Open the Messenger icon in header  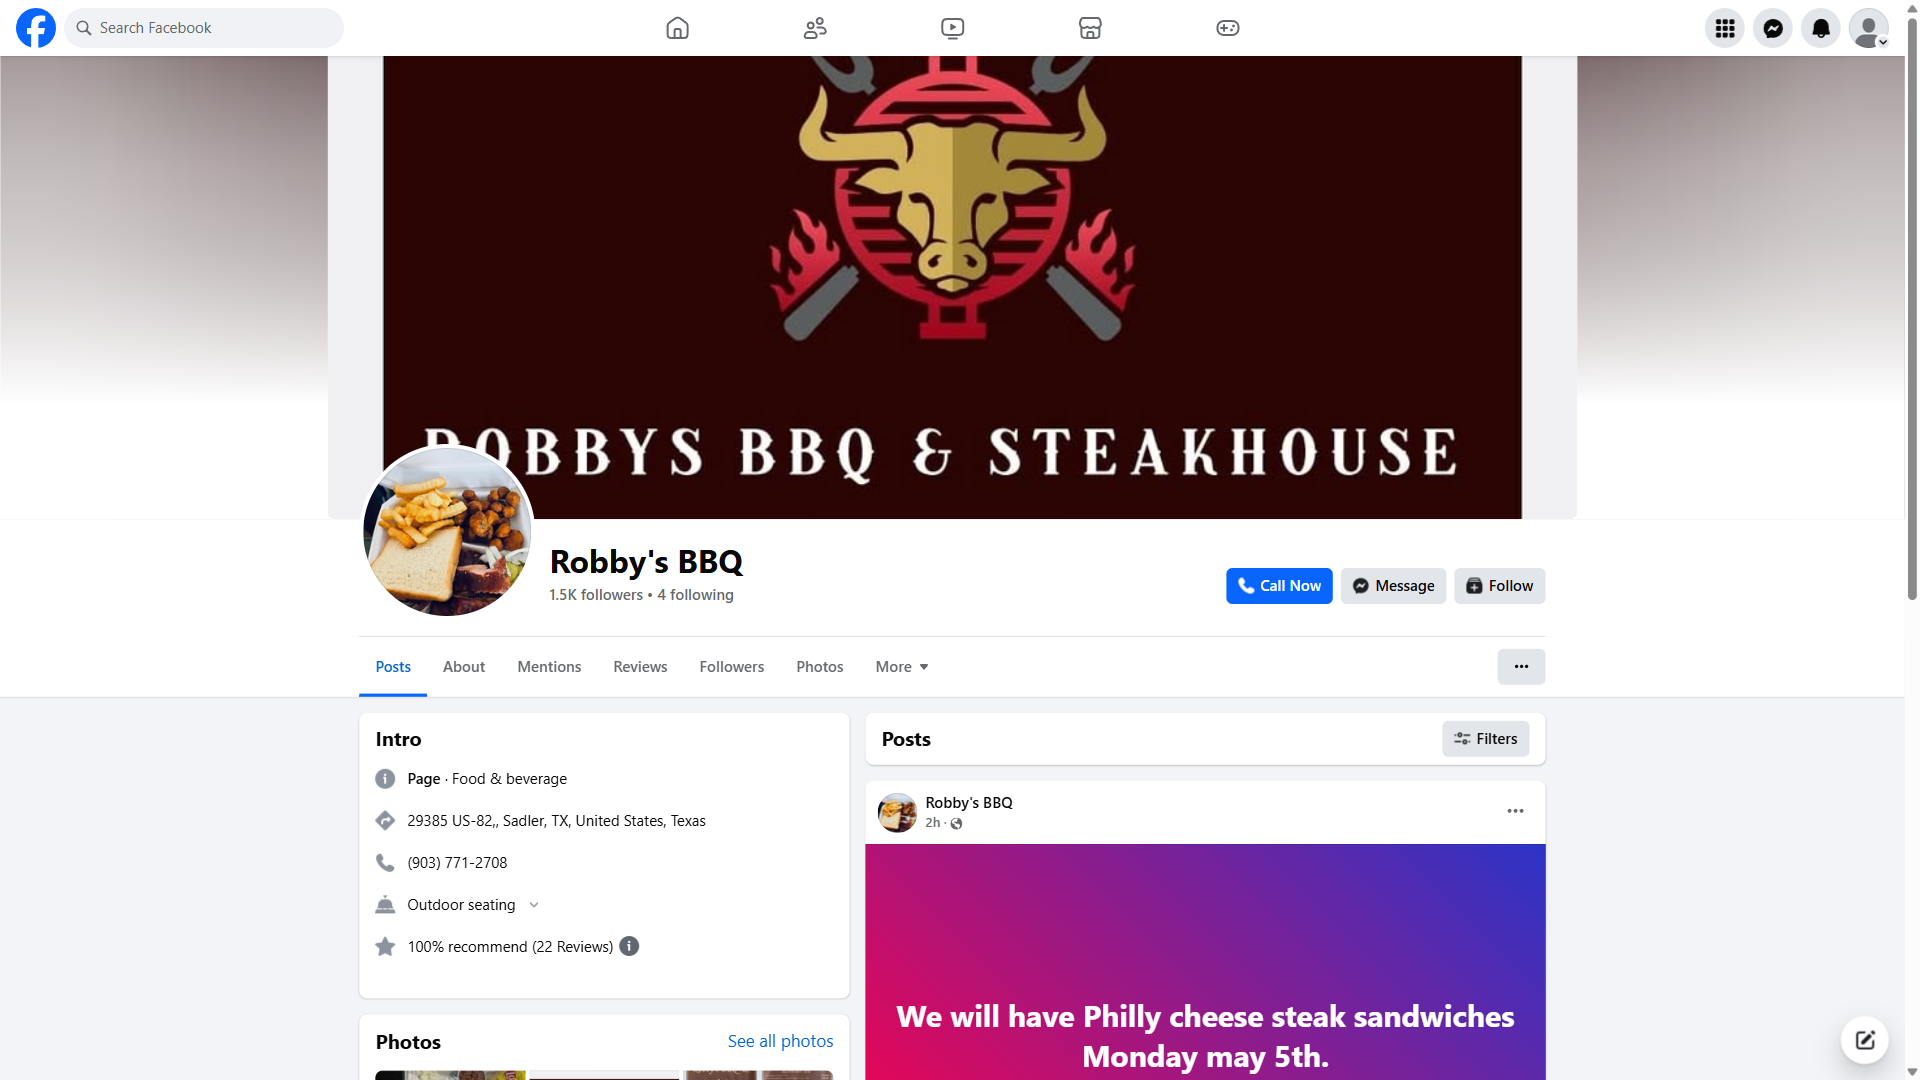(1773, 28)
